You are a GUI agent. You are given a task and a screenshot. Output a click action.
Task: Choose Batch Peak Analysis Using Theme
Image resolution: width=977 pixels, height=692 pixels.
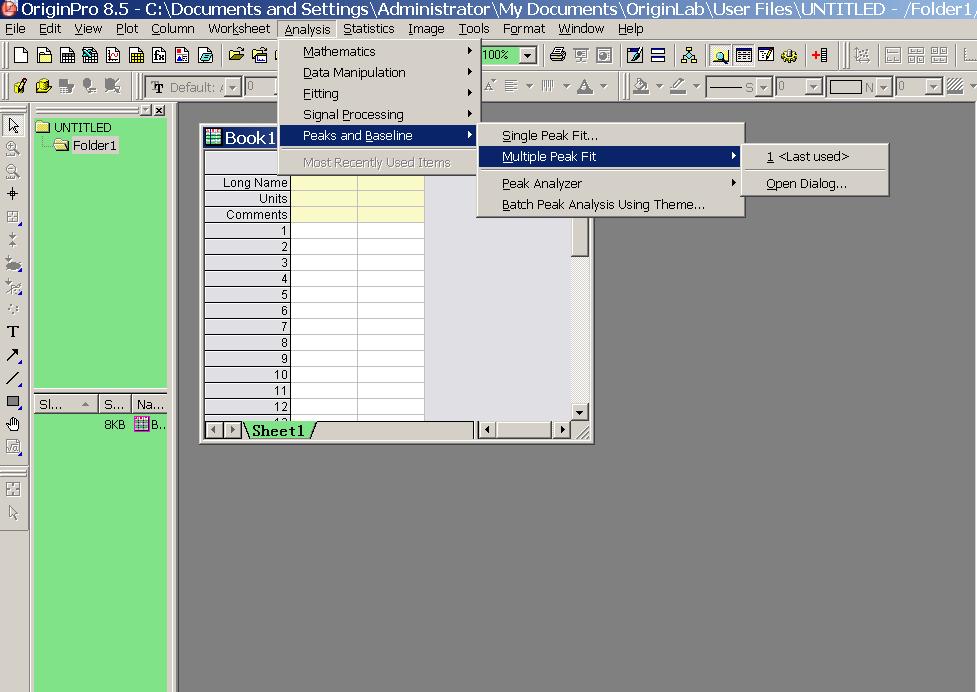point(609,204)
